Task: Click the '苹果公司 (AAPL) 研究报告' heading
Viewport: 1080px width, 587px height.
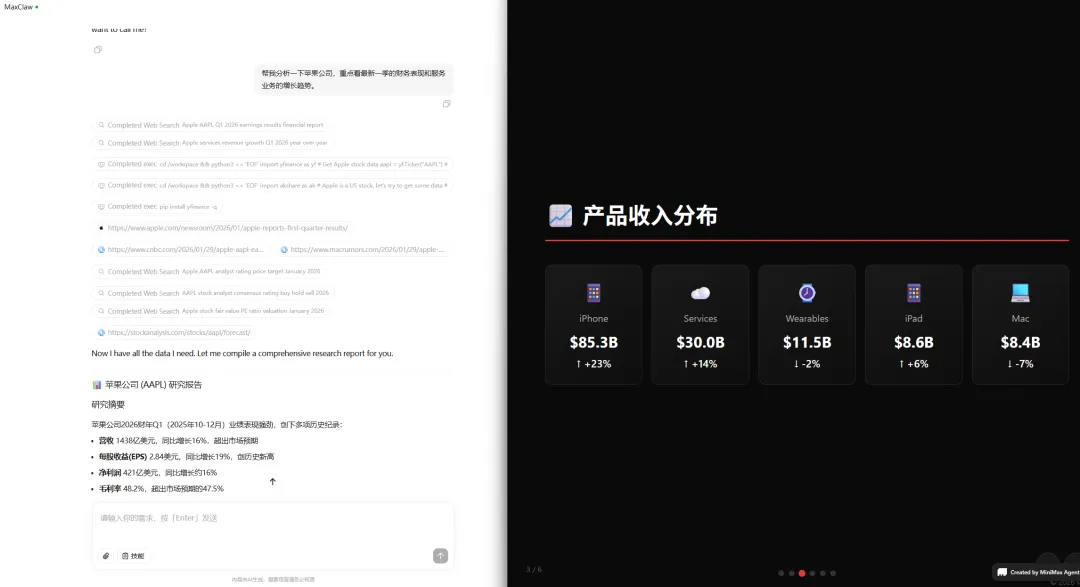Action: pyautogui.click(x=153, y=385)
